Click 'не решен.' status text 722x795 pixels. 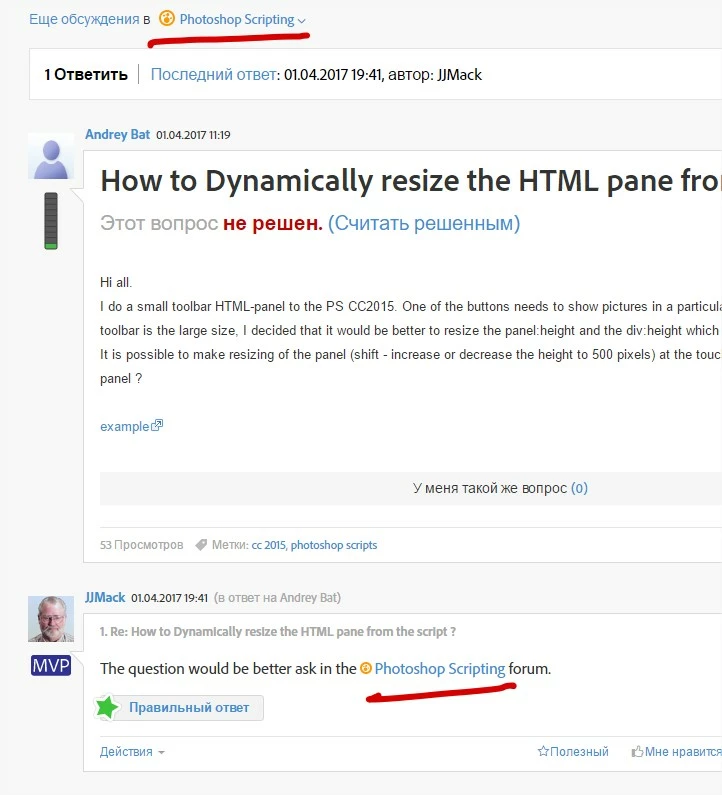[273, 223]
